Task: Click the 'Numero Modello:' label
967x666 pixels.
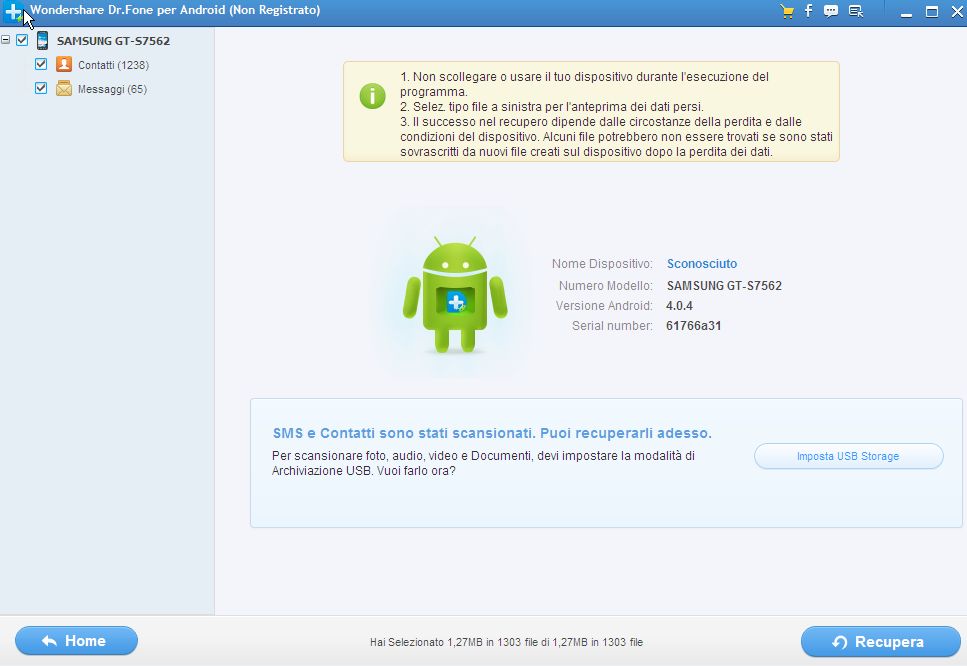Action: tap(606, 286)
